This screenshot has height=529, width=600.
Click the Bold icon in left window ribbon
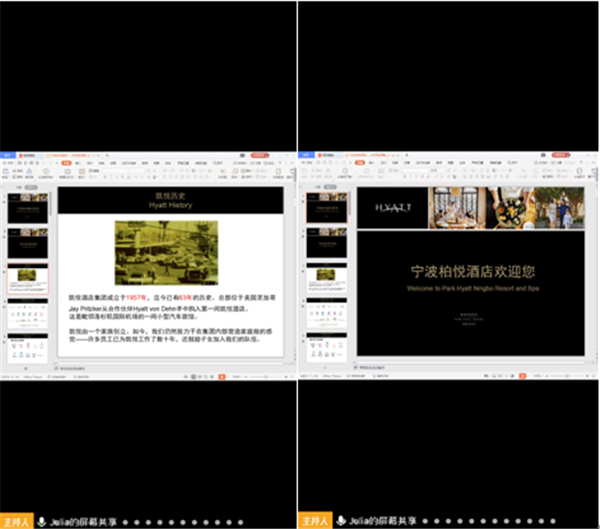[105, 177]
